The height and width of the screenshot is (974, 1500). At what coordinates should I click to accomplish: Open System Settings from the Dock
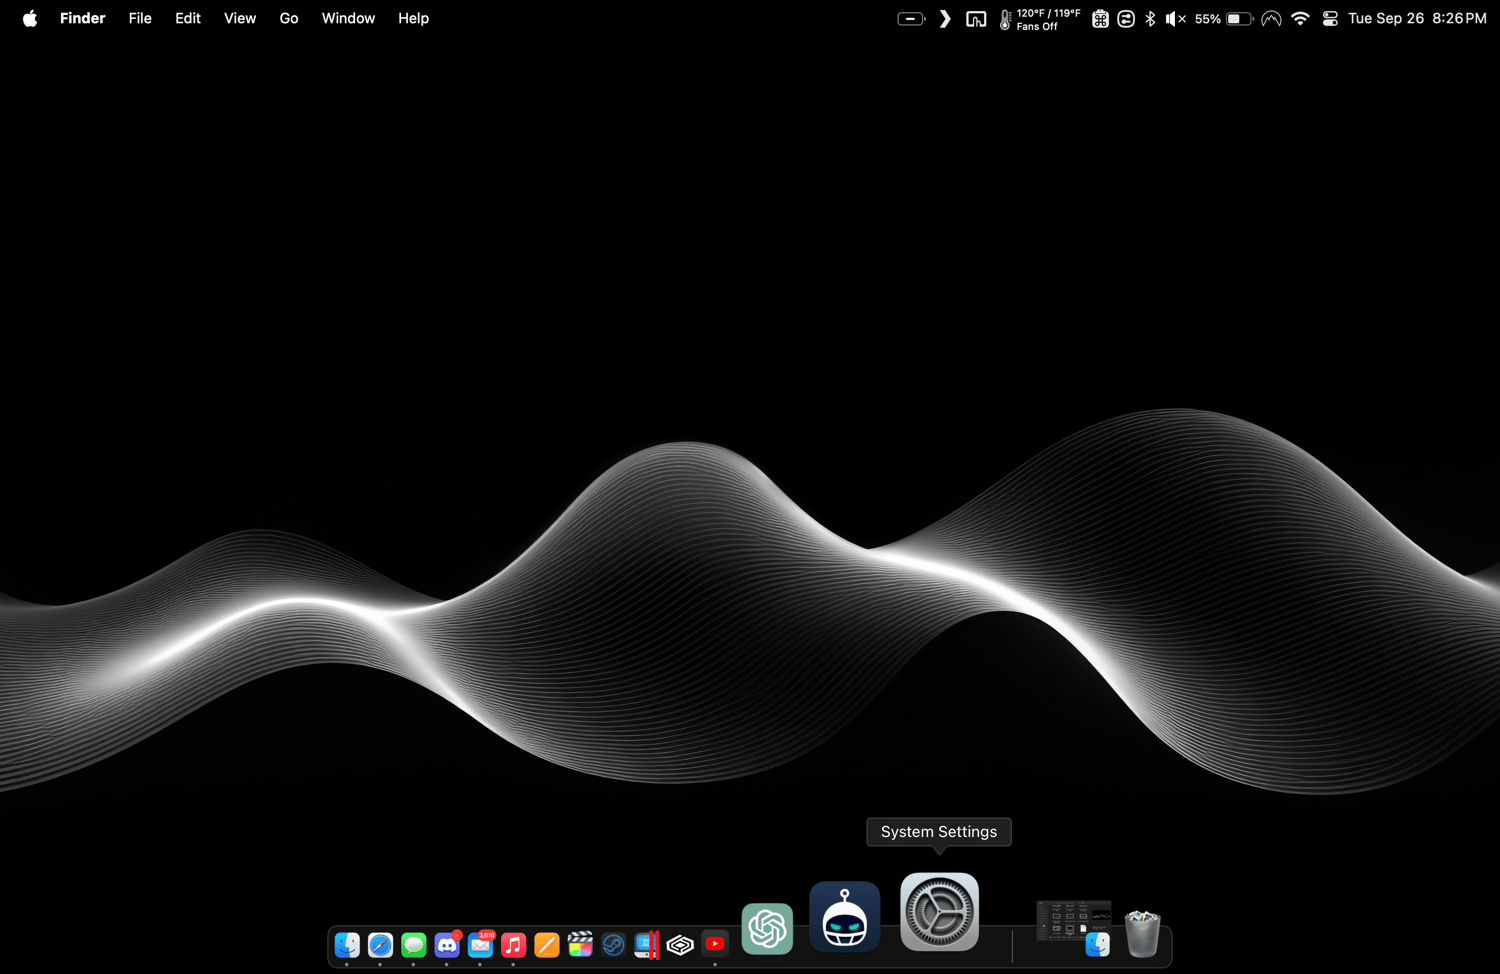tap(939, 912)
